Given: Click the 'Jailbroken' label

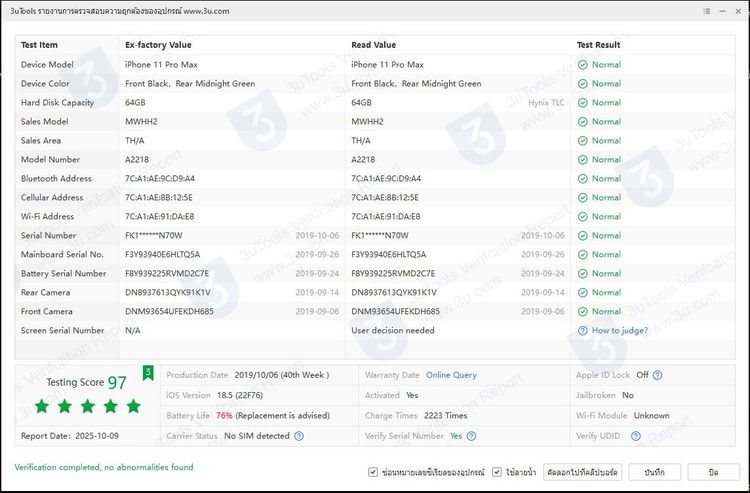Looking at the screenshot, I should 596,395.
